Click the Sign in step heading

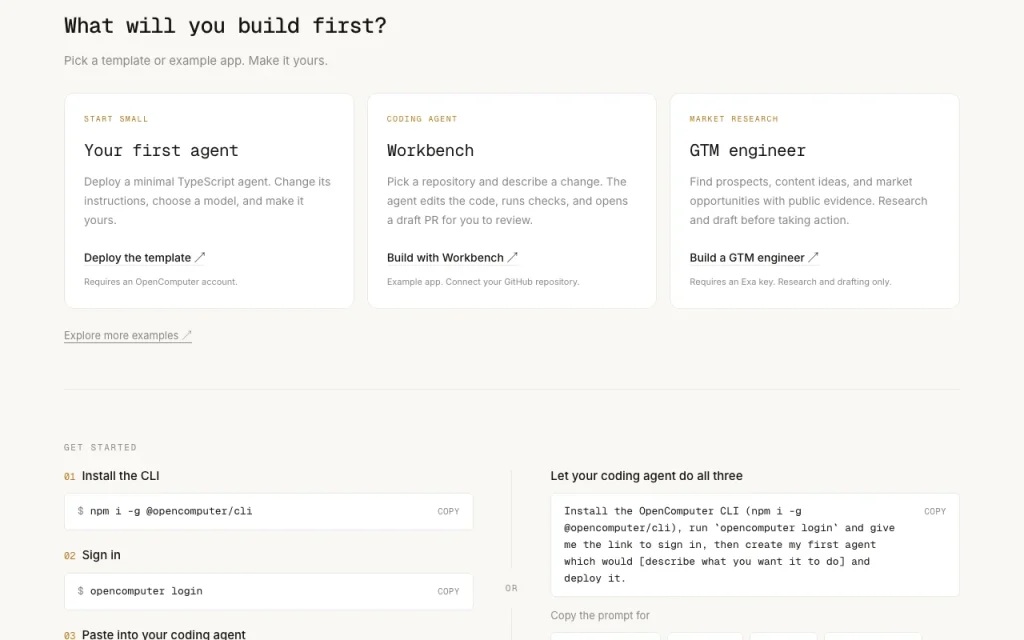click(x=101, y=555)
